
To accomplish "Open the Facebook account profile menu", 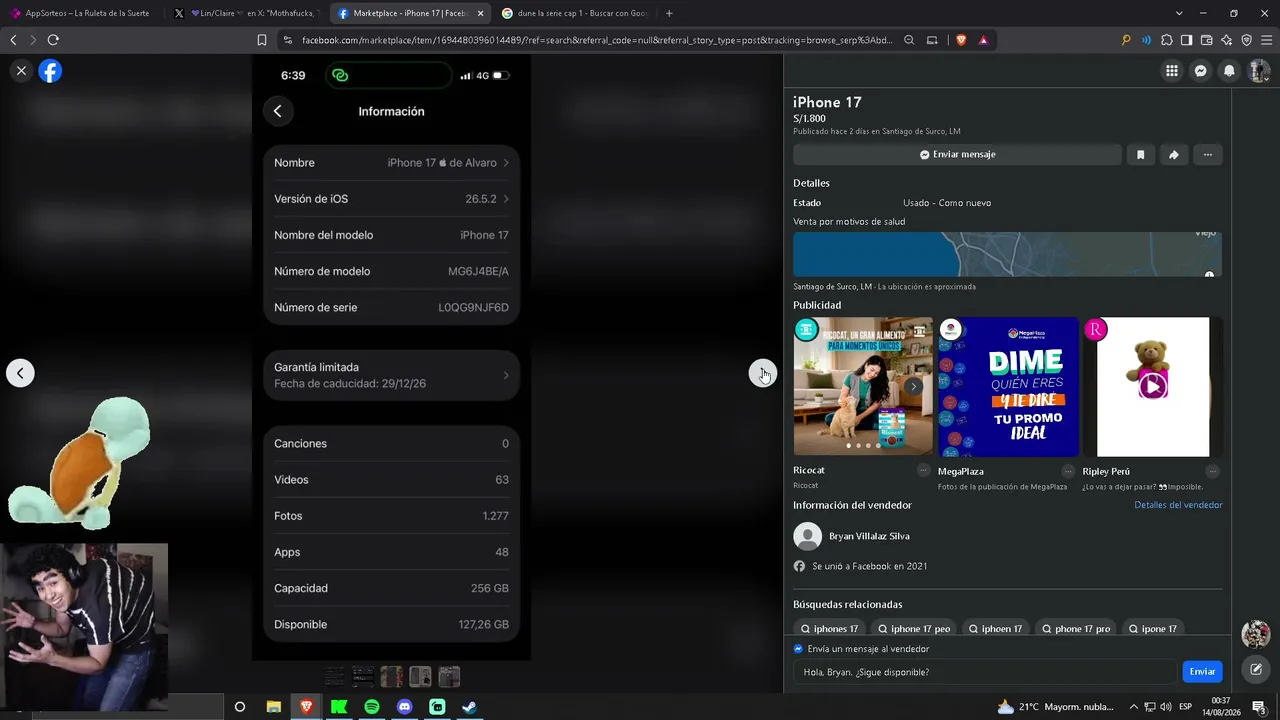I will tap(1259, 71).
